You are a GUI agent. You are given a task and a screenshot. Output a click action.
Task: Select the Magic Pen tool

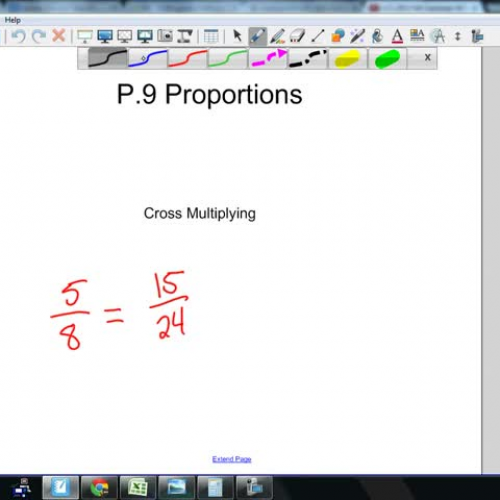[357, 36]
